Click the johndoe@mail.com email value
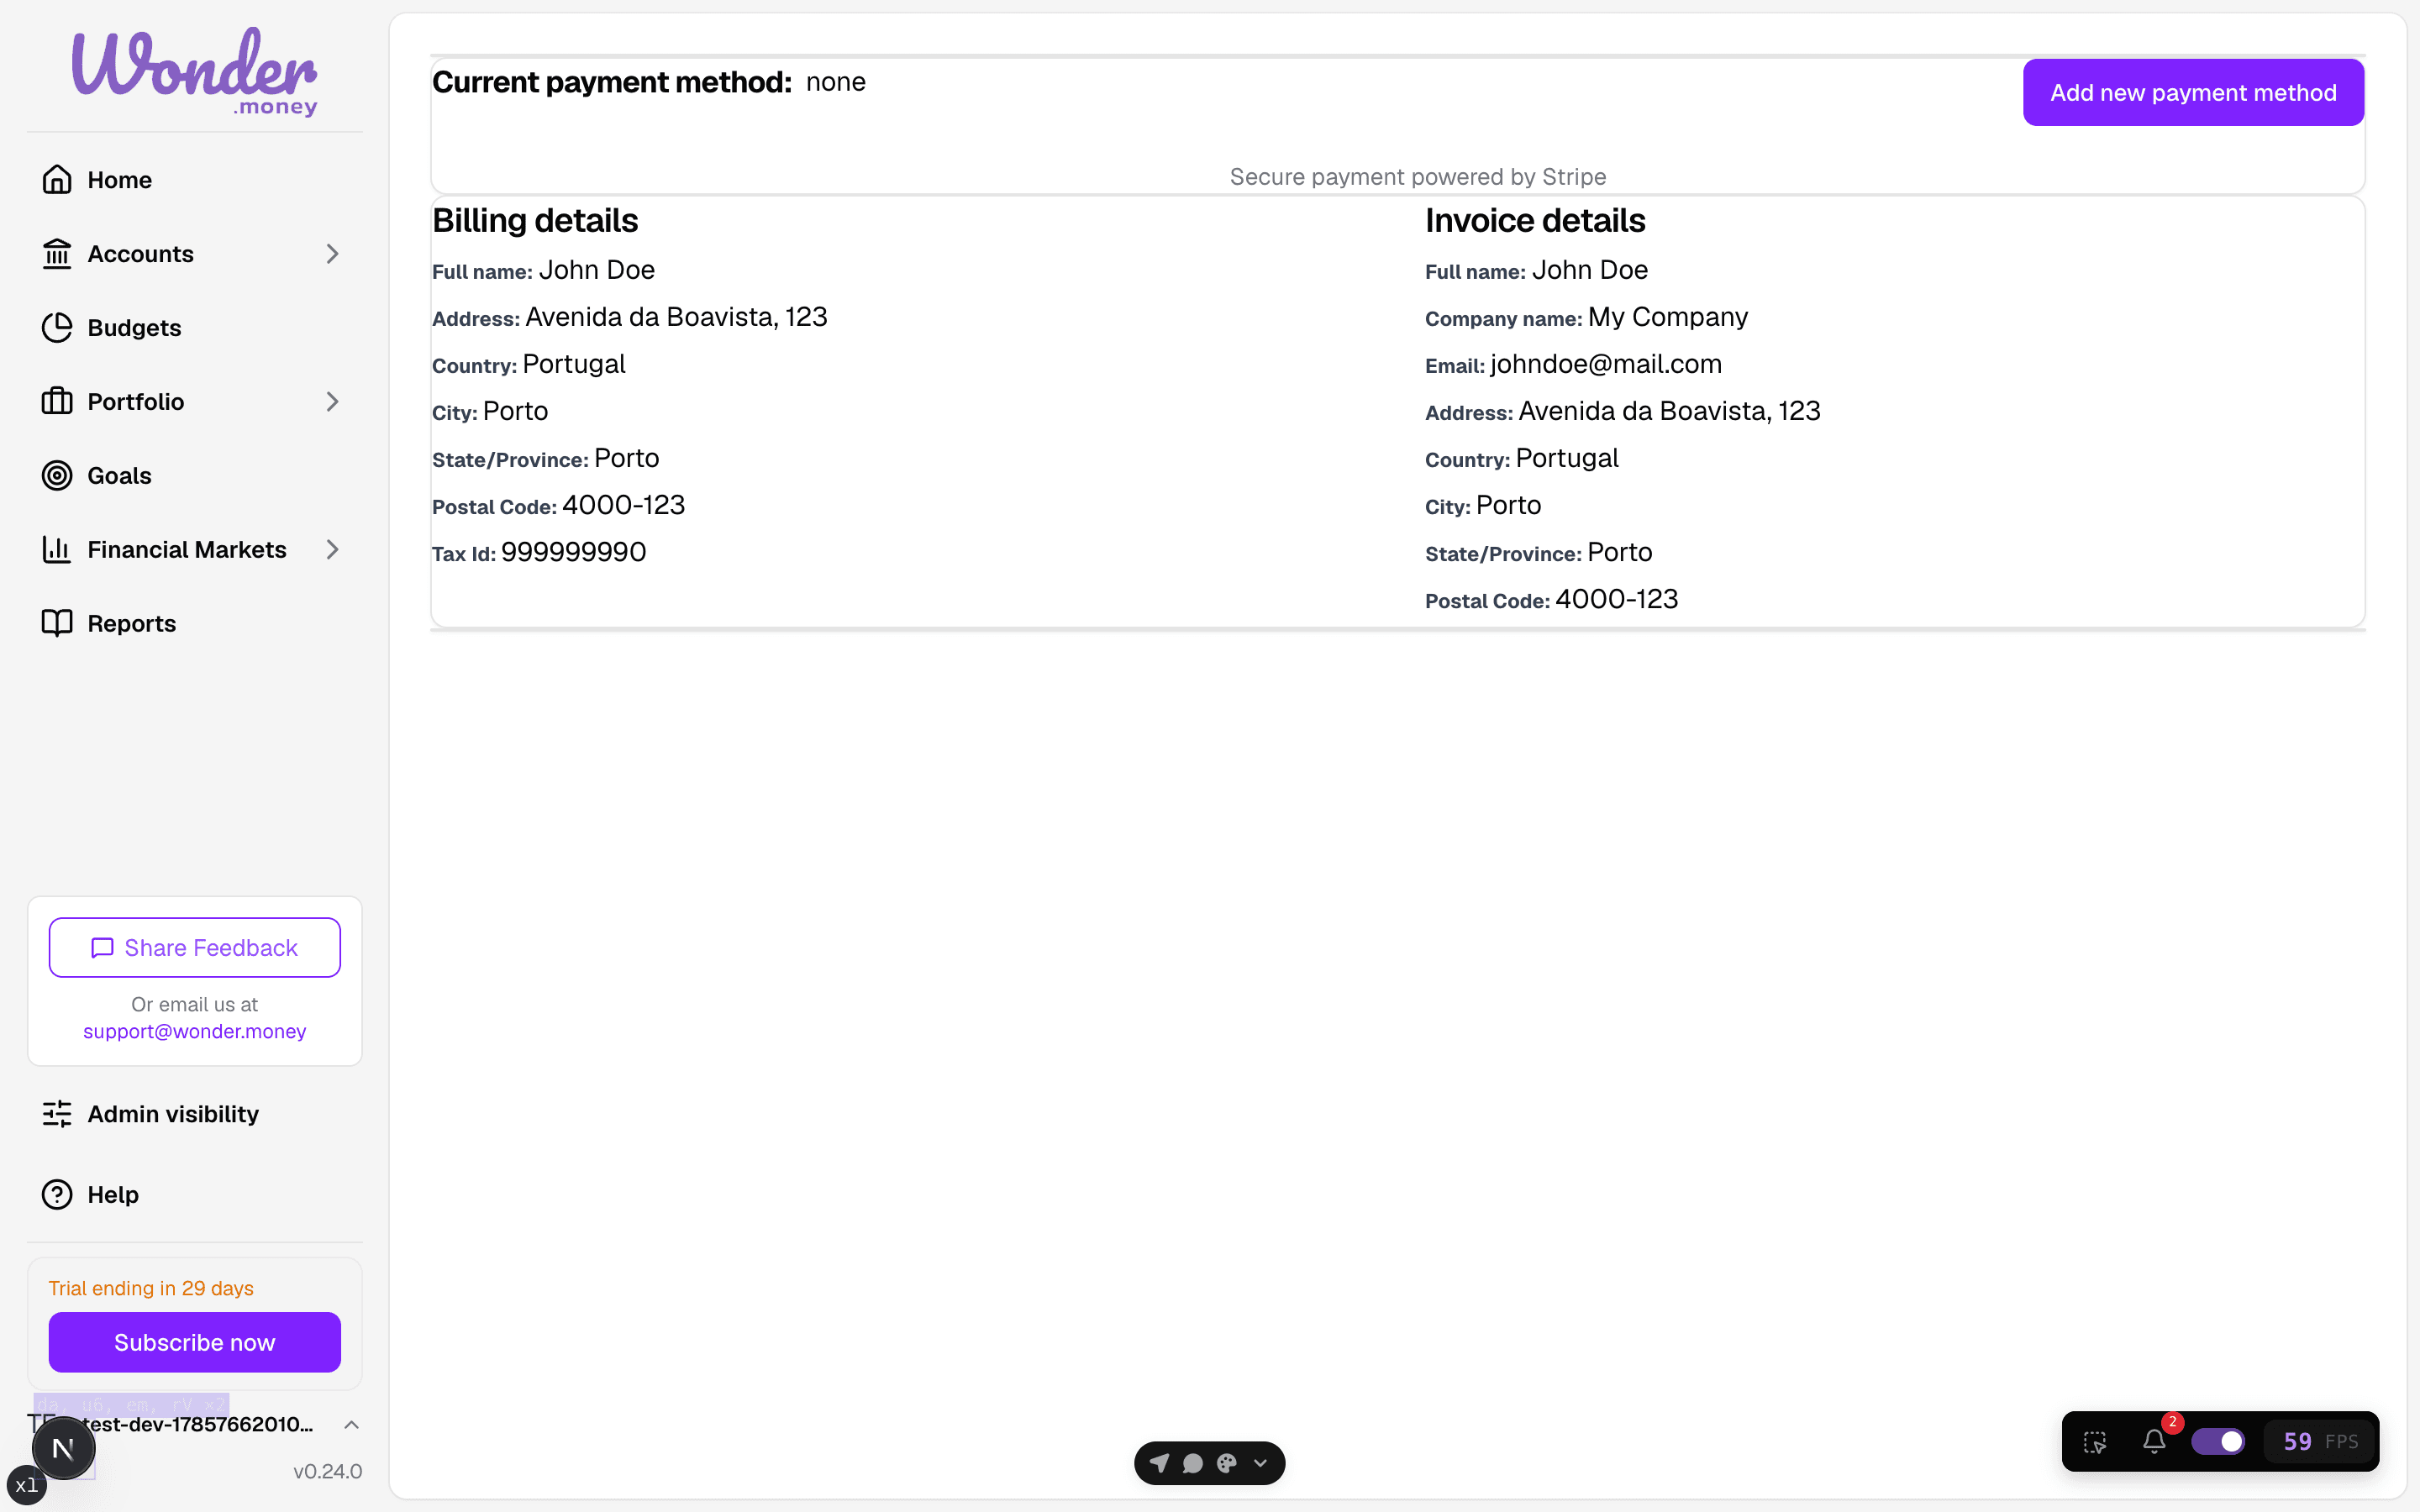The height and width of the screenshot is (1512, 2420). 1606,364
